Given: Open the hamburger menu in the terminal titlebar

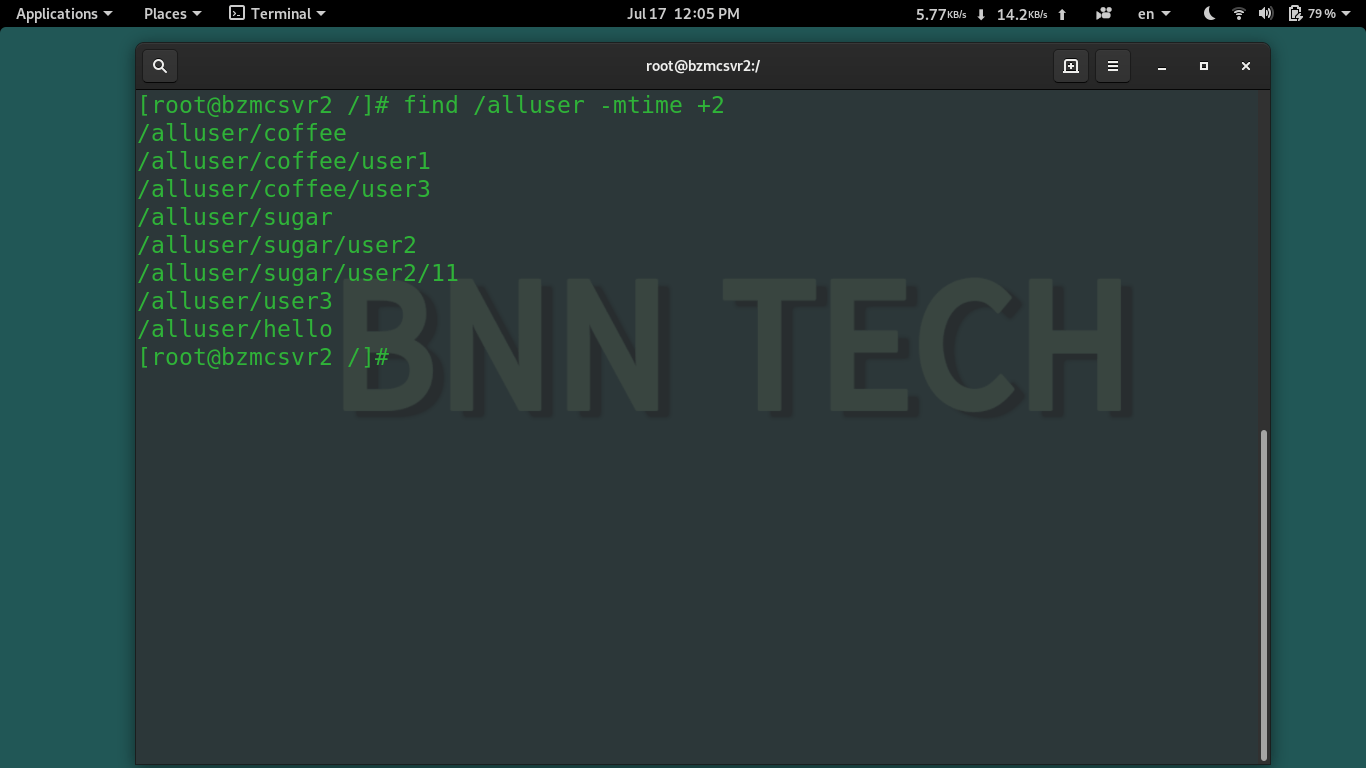Looking at the screenshot, I should tap(1113, 66).
